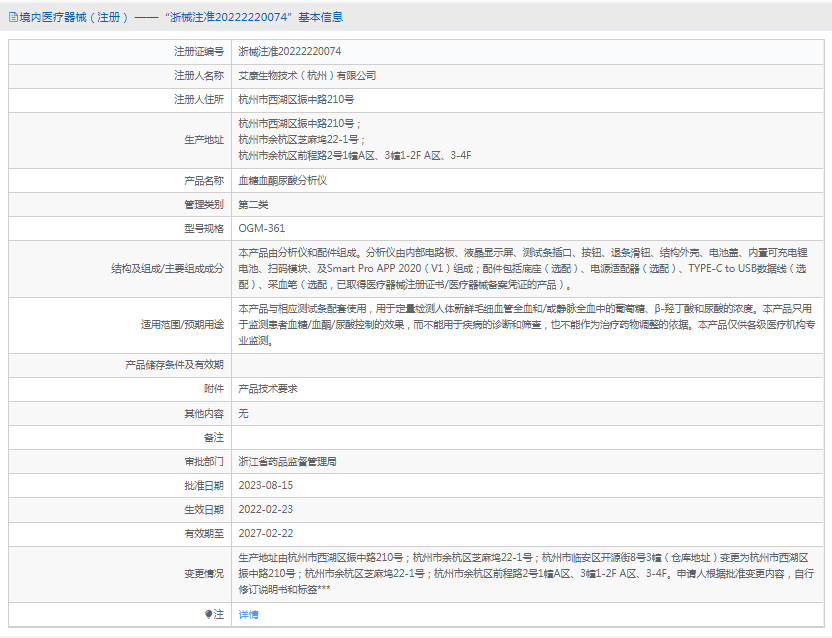Select the 产品名称 label
832x638 pixels.
pyautogui.click(x=204, y=180)
